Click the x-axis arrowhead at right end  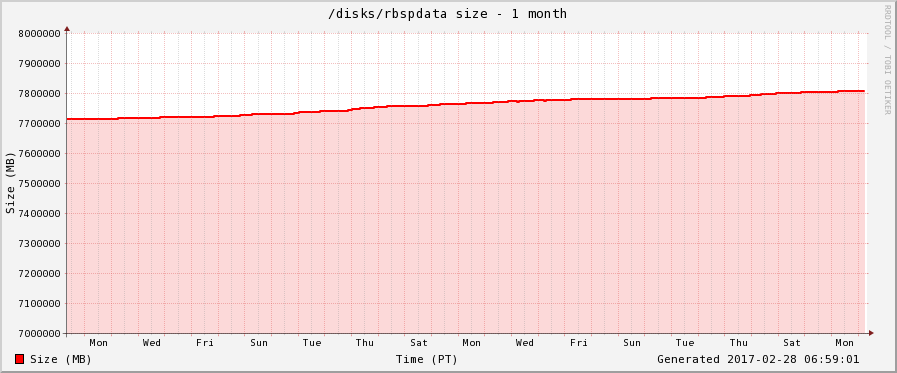pyautogui.click(x=871, y=333)
